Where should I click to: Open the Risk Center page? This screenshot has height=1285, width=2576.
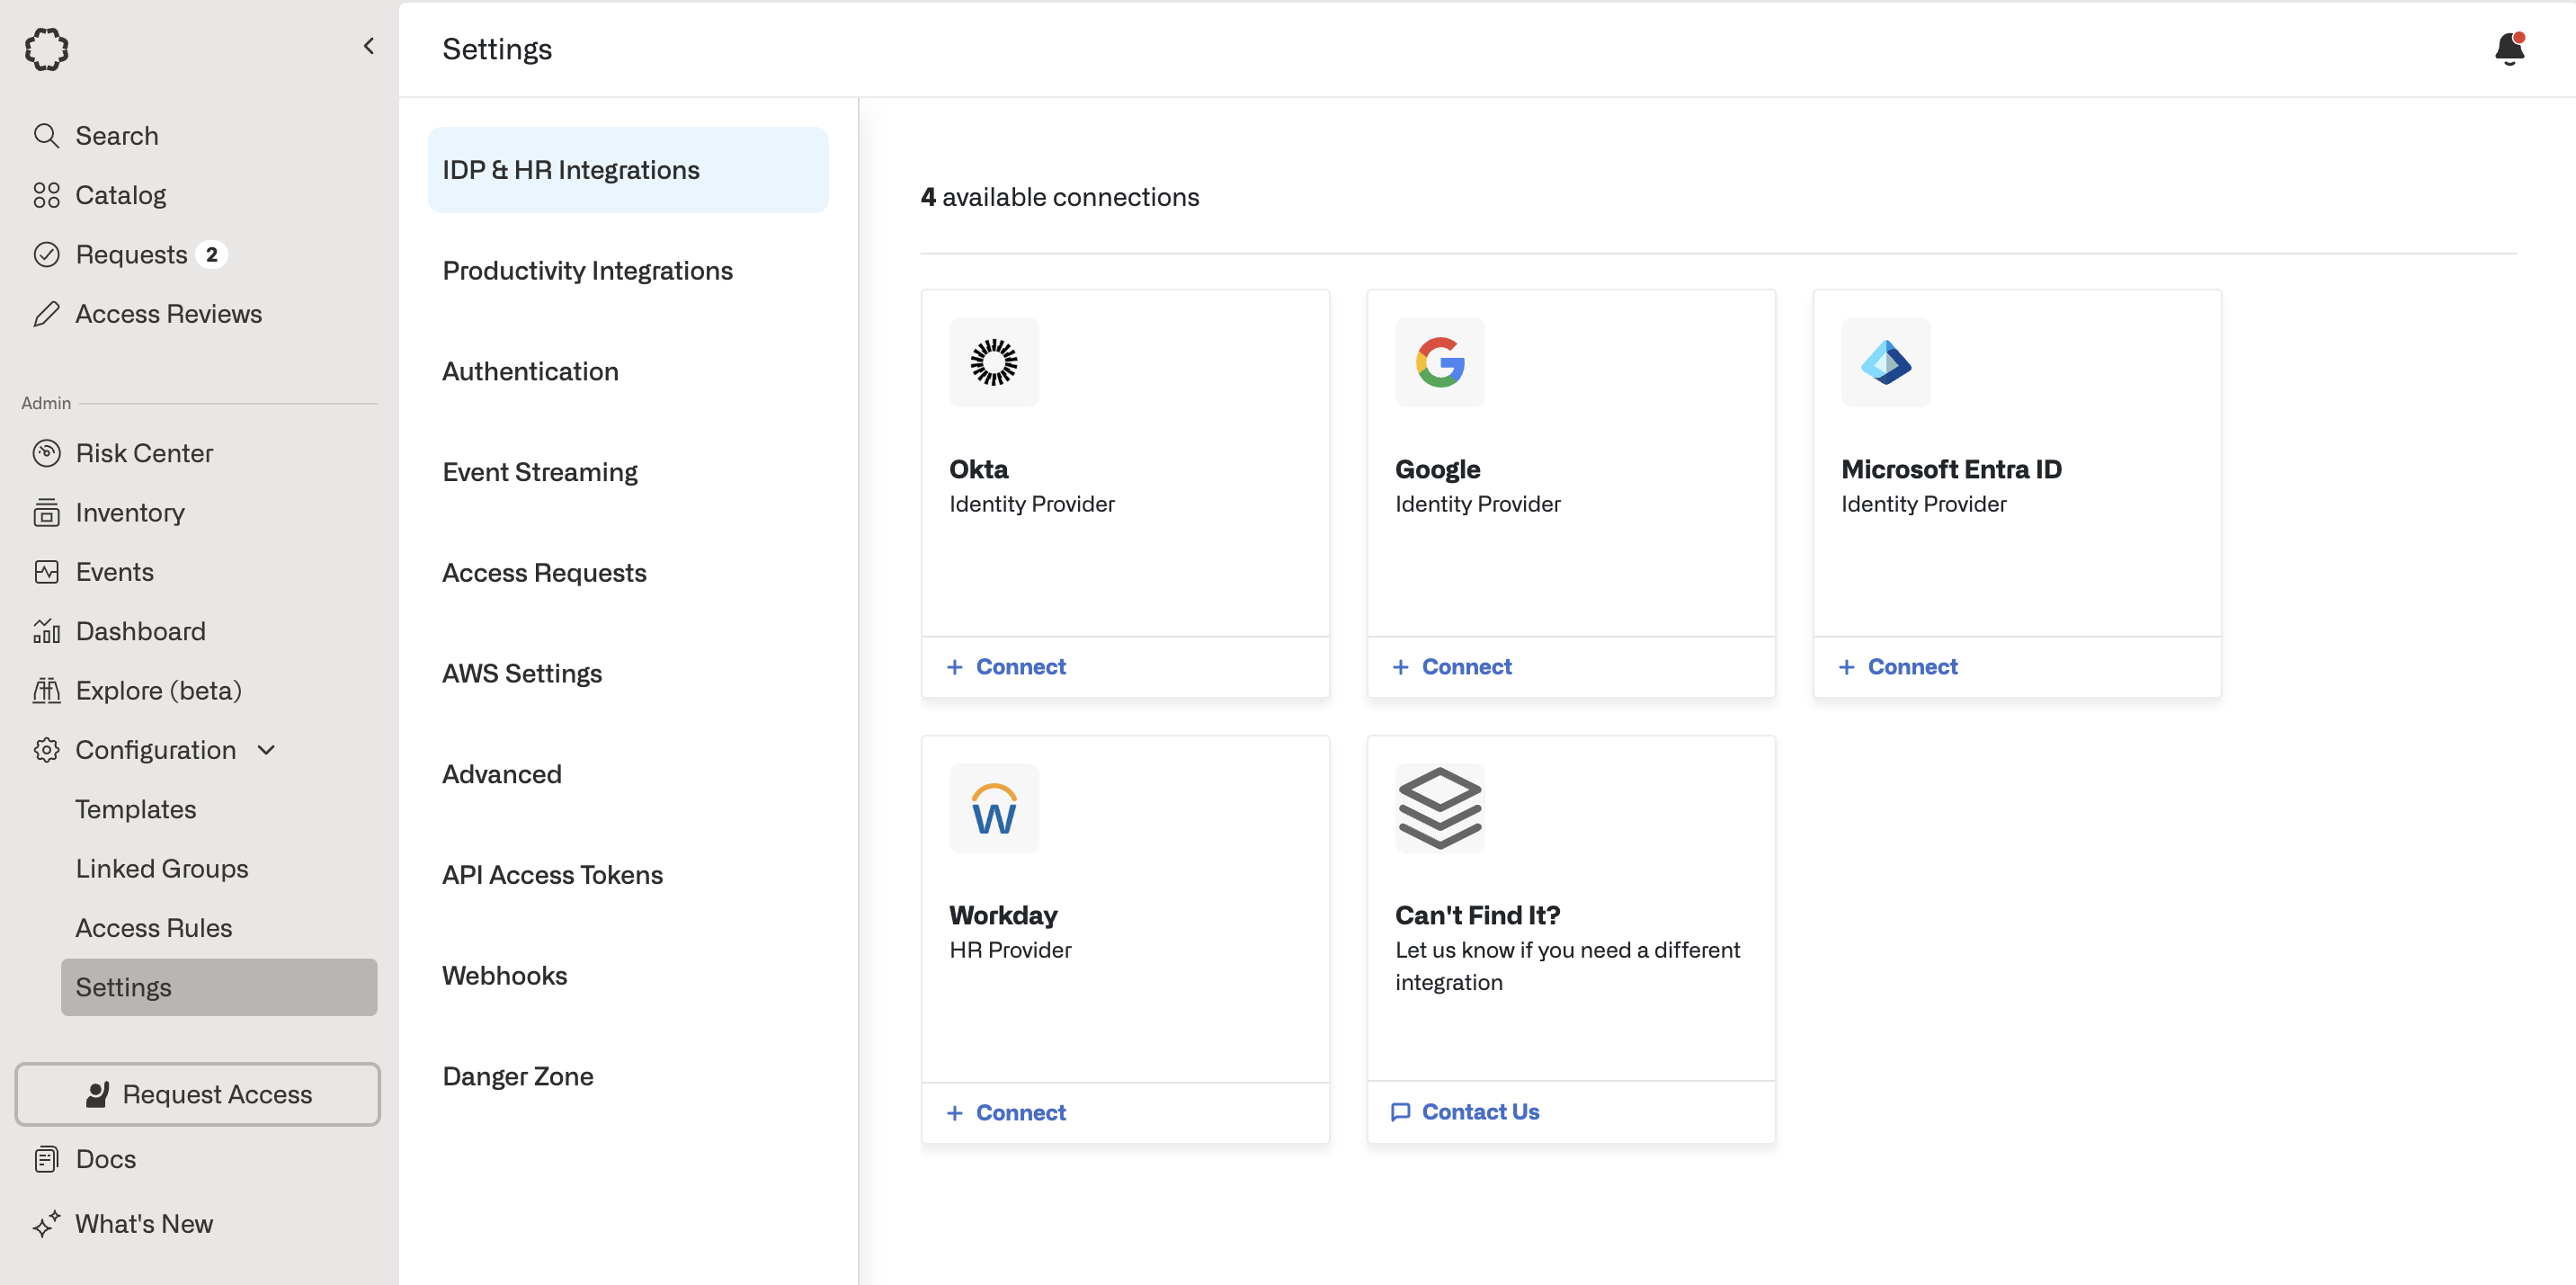[x=144, y=453]
